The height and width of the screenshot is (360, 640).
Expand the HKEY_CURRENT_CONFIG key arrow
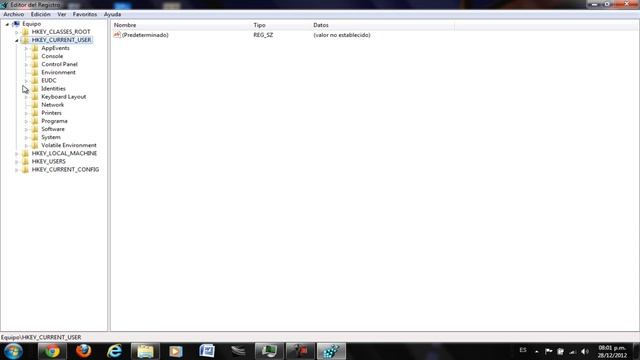(17, 170)
